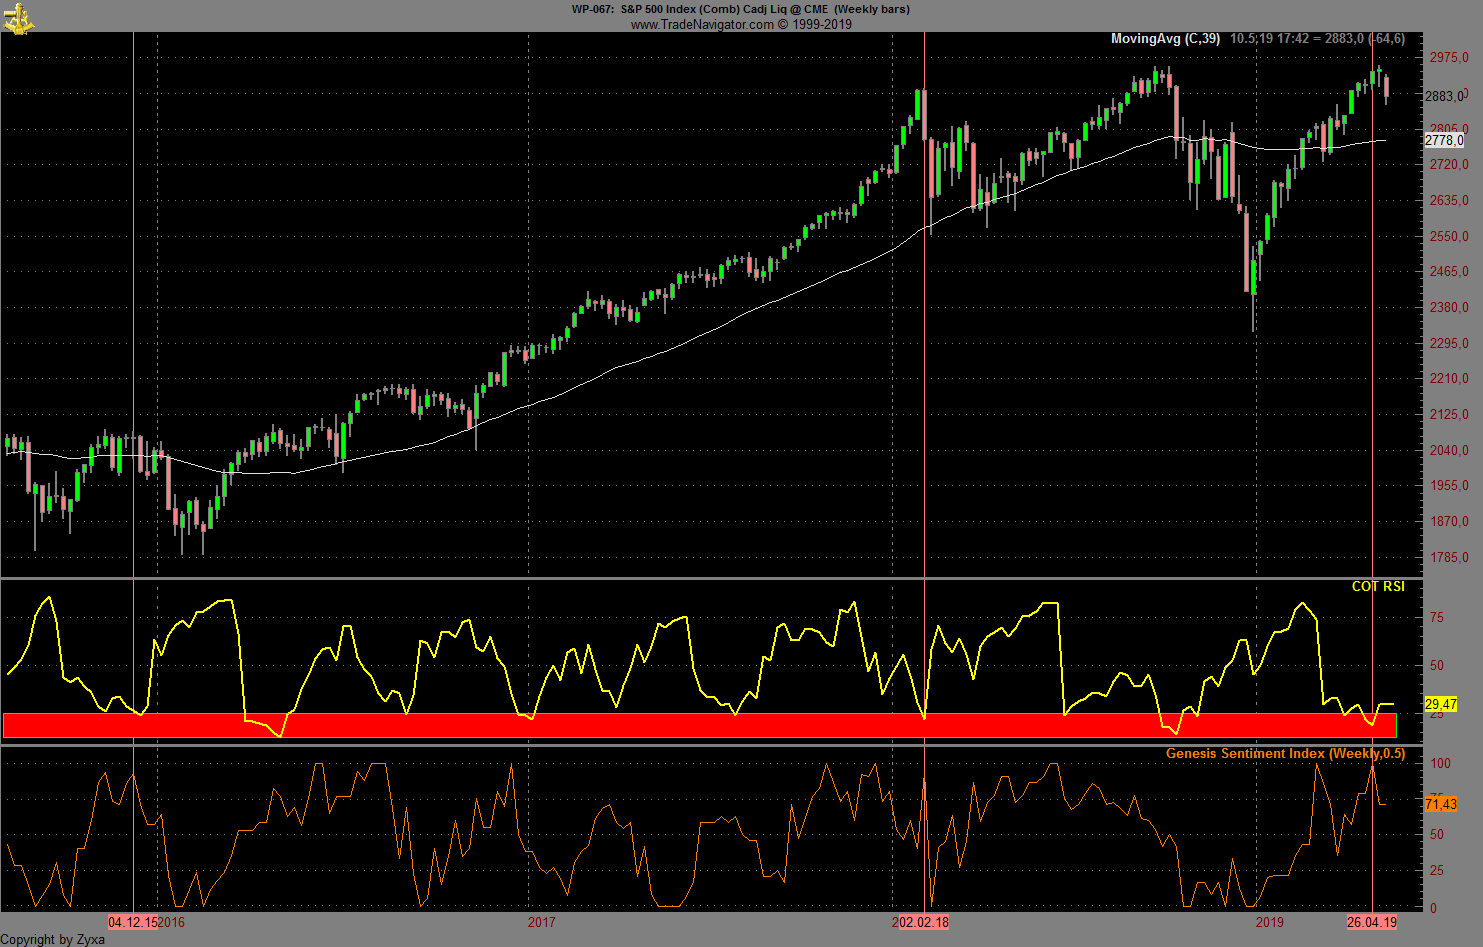Click the golden anchor logo icon
1483x947 pixels.
18,17
